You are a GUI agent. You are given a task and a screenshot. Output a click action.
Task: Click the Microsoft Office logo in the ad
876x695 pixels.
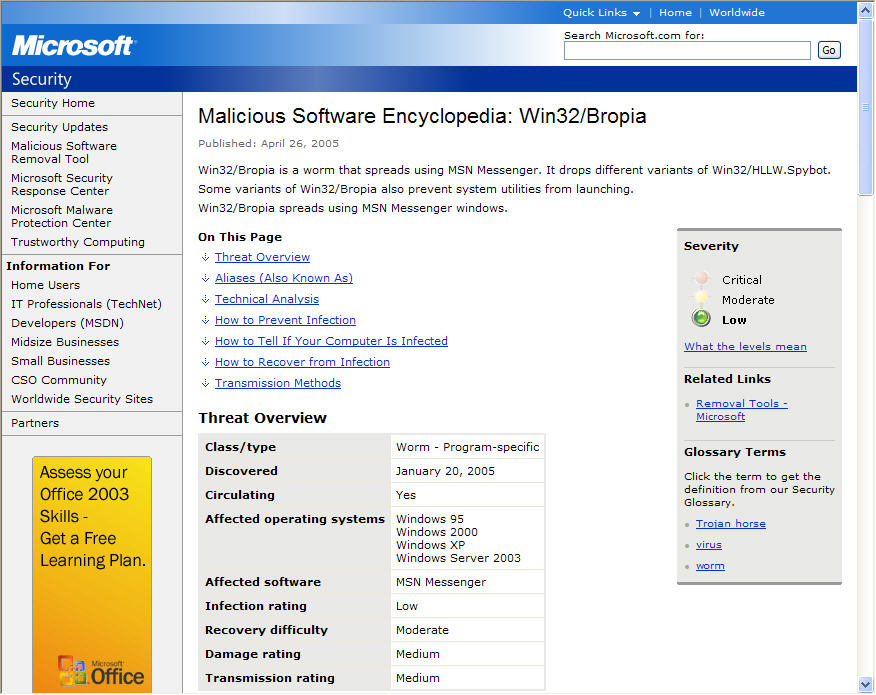[x=101, y=671]
